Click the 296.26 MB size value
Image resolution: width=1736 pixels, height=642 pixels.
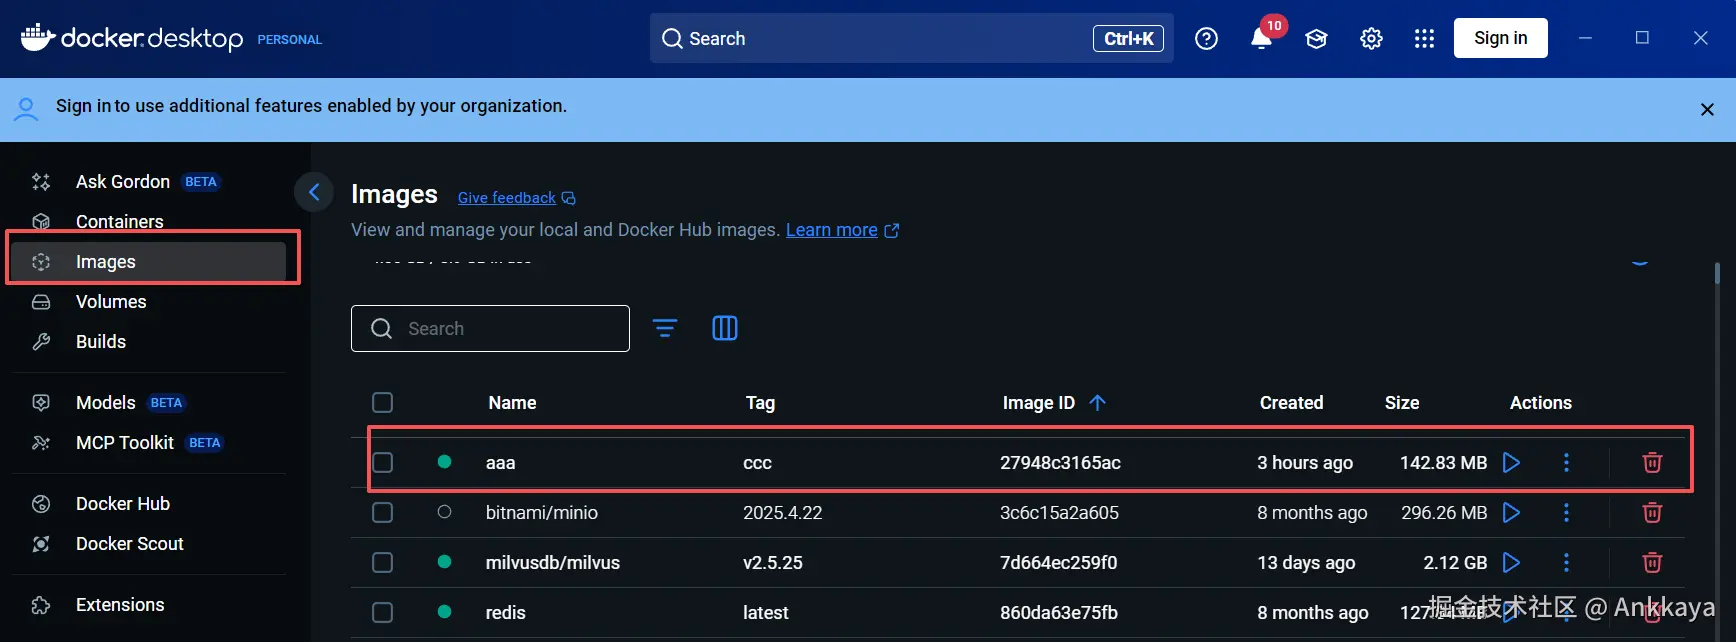(x=1444, y=513)
